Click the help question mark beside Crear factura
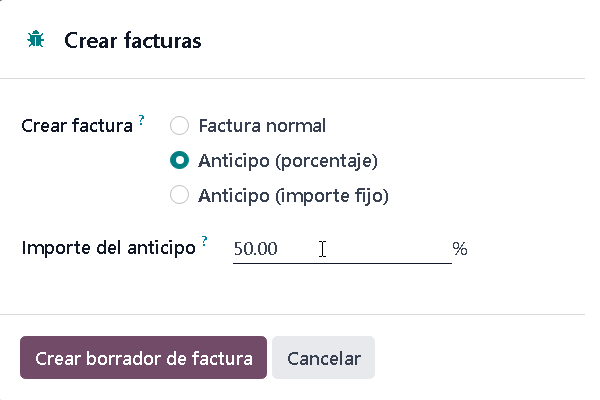The height and width of the screenshot is (400, 600). [142, 120]
